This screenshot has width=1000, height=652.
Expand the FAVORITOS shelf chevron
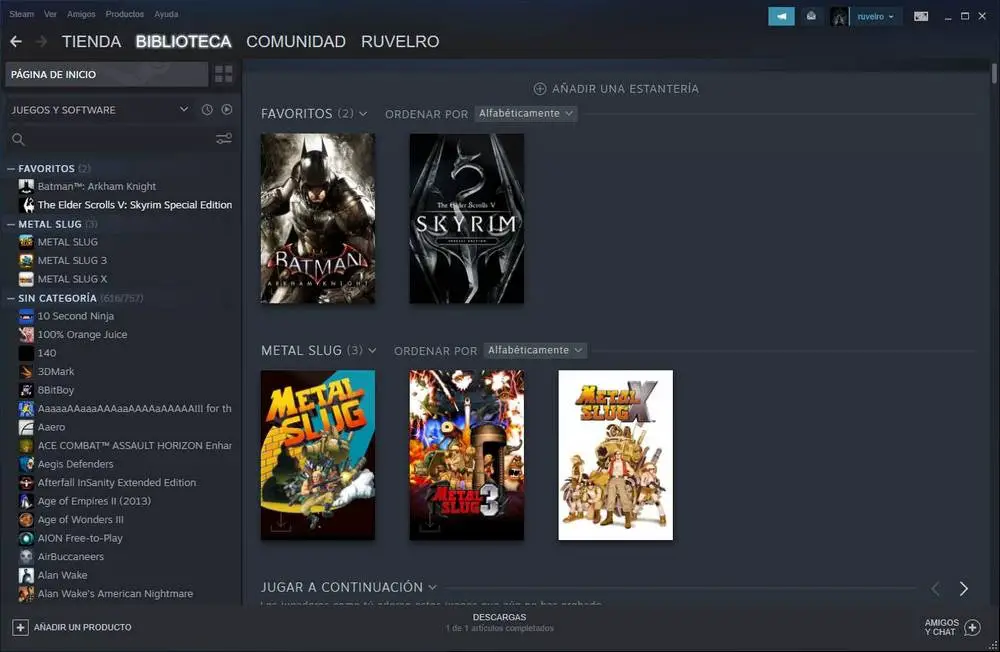363,114
